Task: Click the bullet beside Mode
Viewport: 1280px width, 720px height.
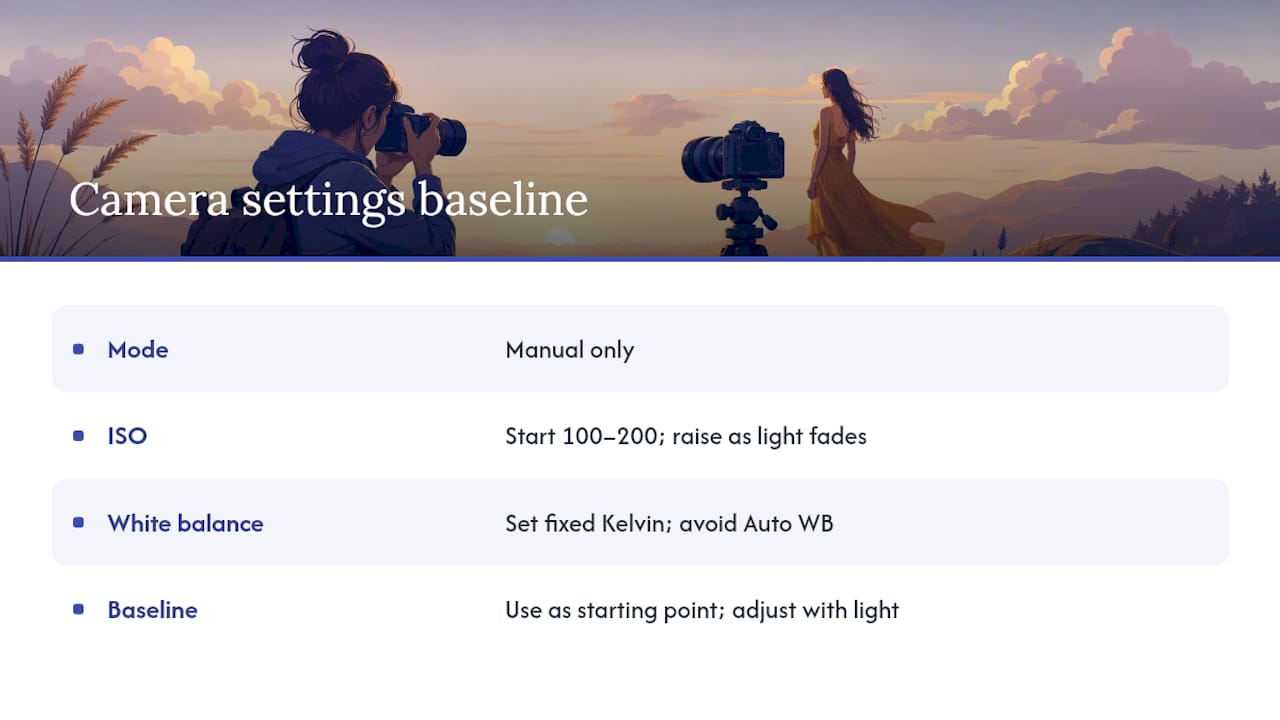Action: point(78,349)
